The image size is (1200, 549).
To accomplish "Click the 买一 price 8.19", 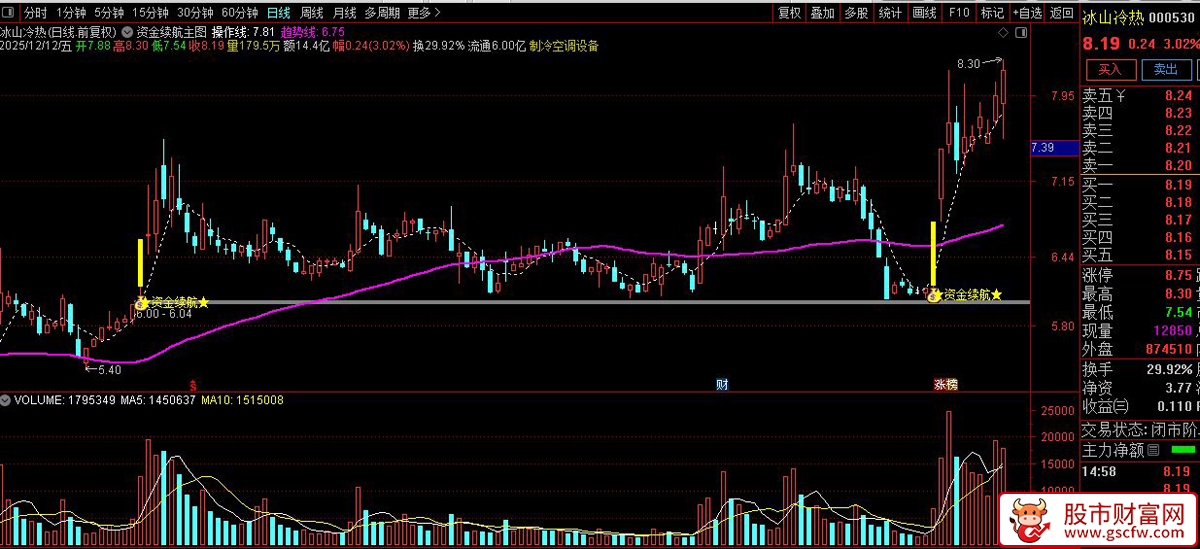I will coord(1178,185).
